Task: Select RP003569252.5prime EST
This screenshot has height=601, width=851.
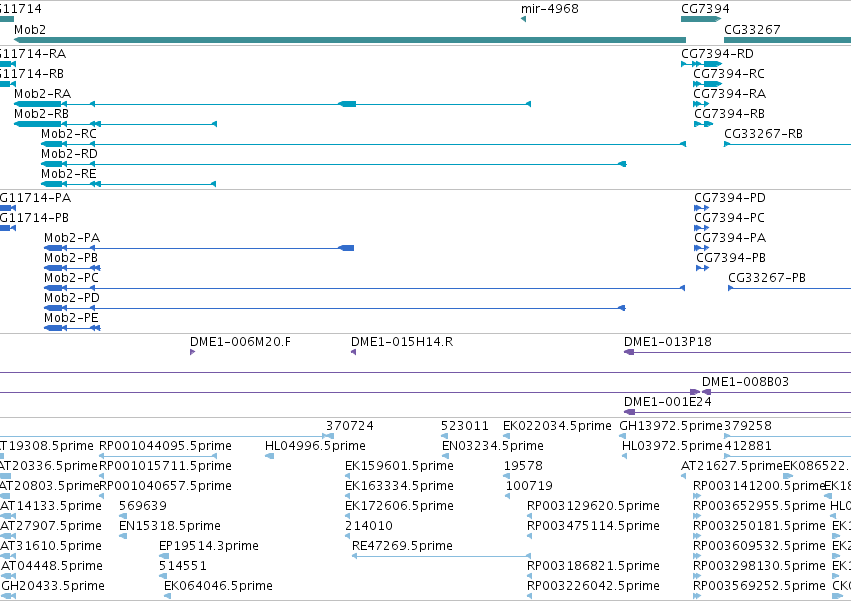Action: coord(697,596)
